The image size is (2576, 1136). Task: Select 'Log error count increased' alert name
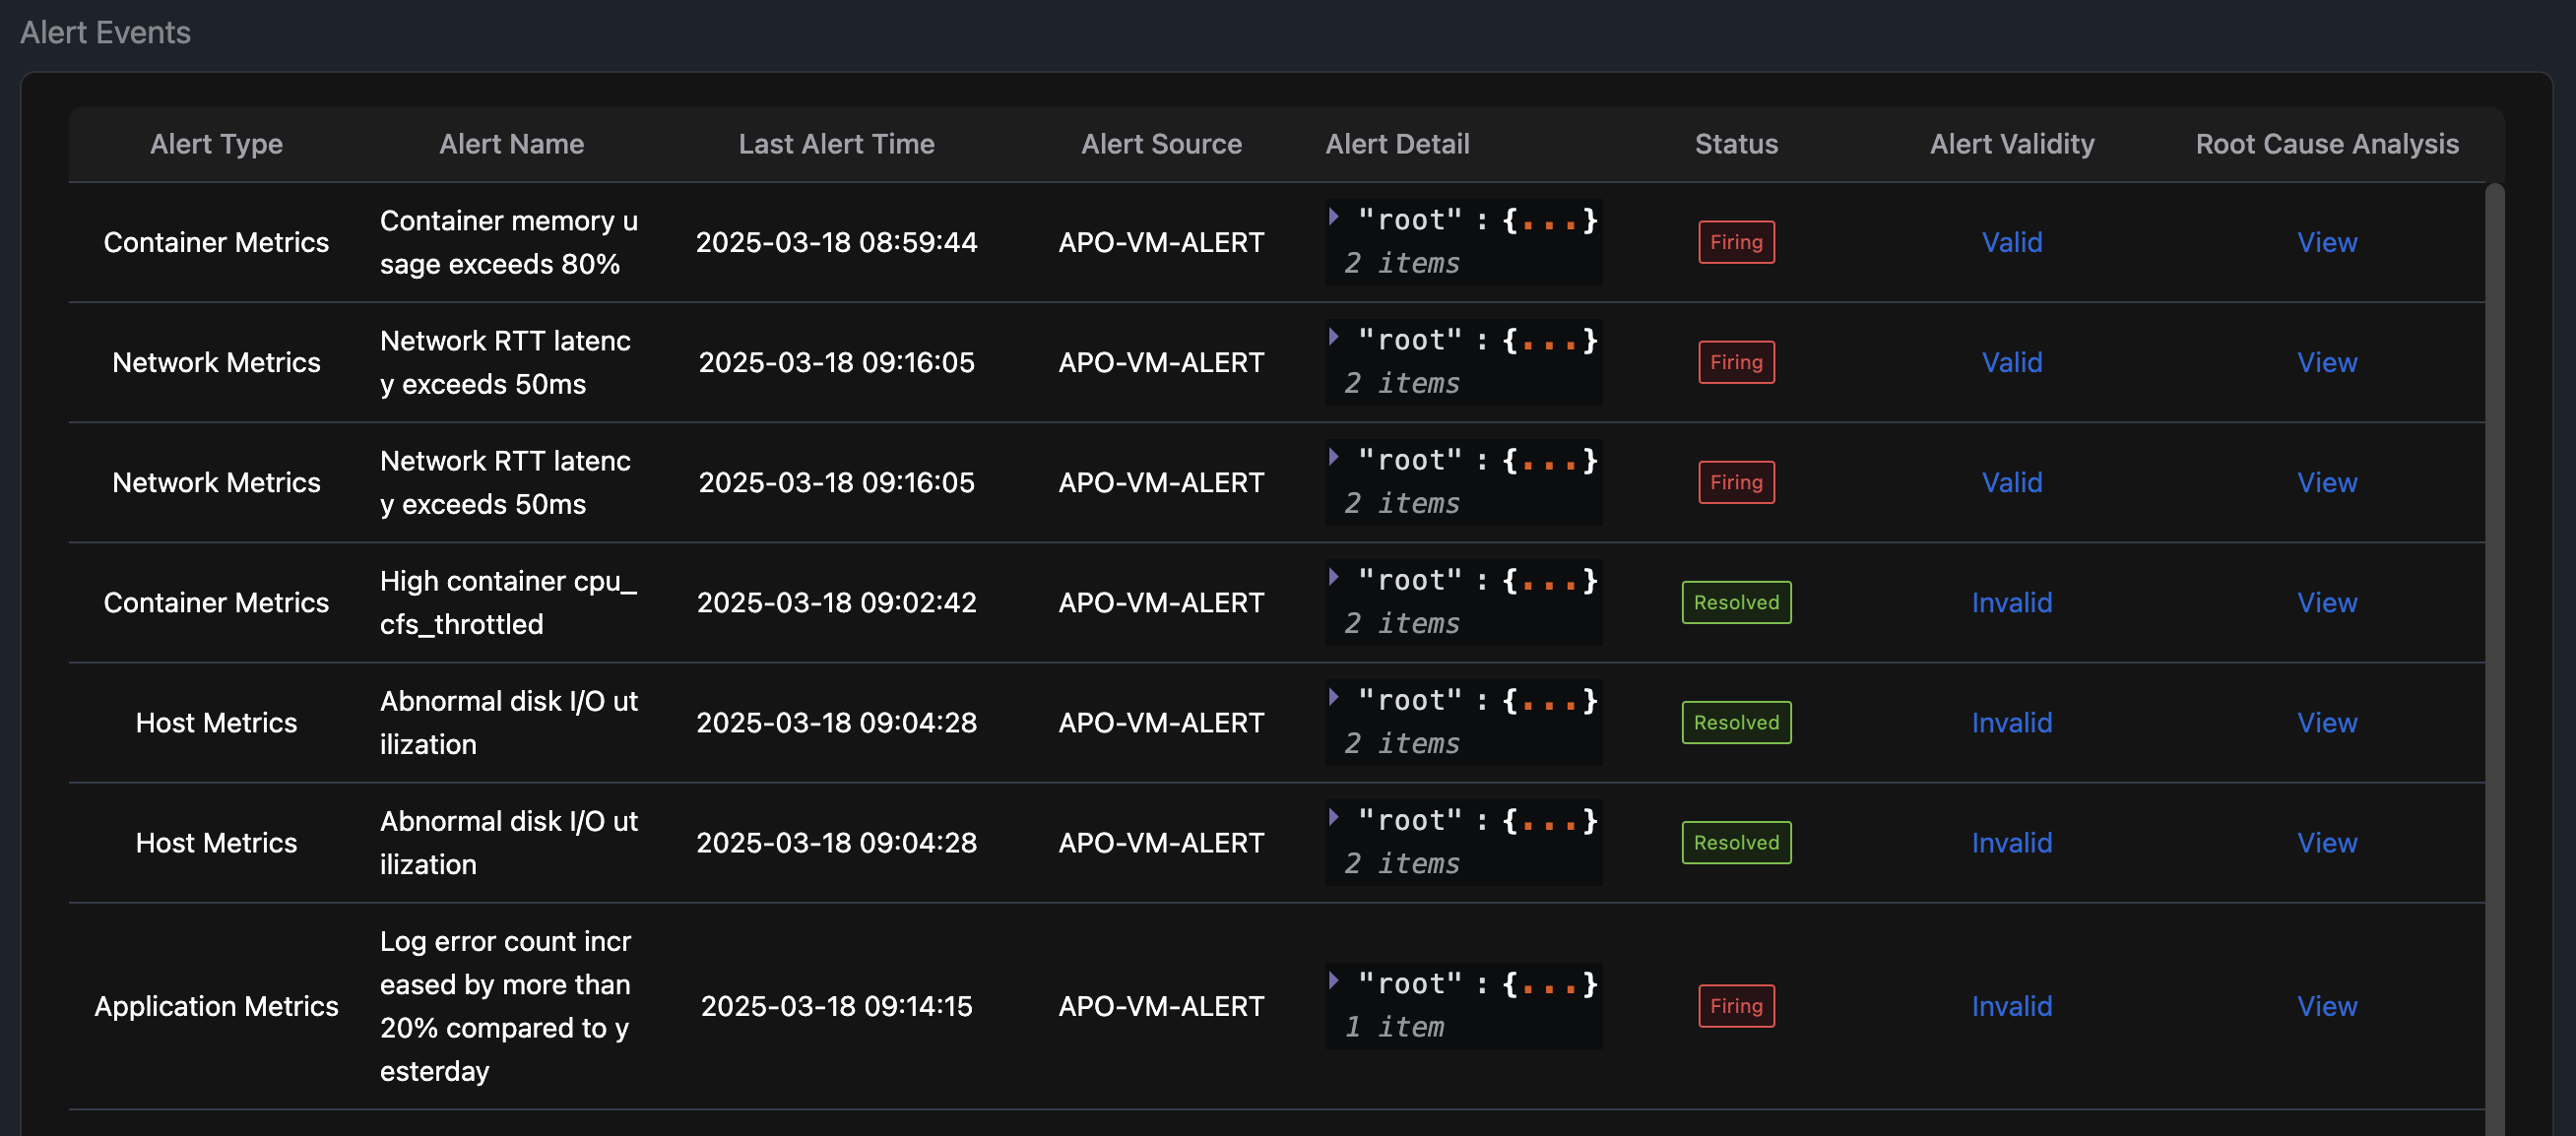(x=506, y=1006)
